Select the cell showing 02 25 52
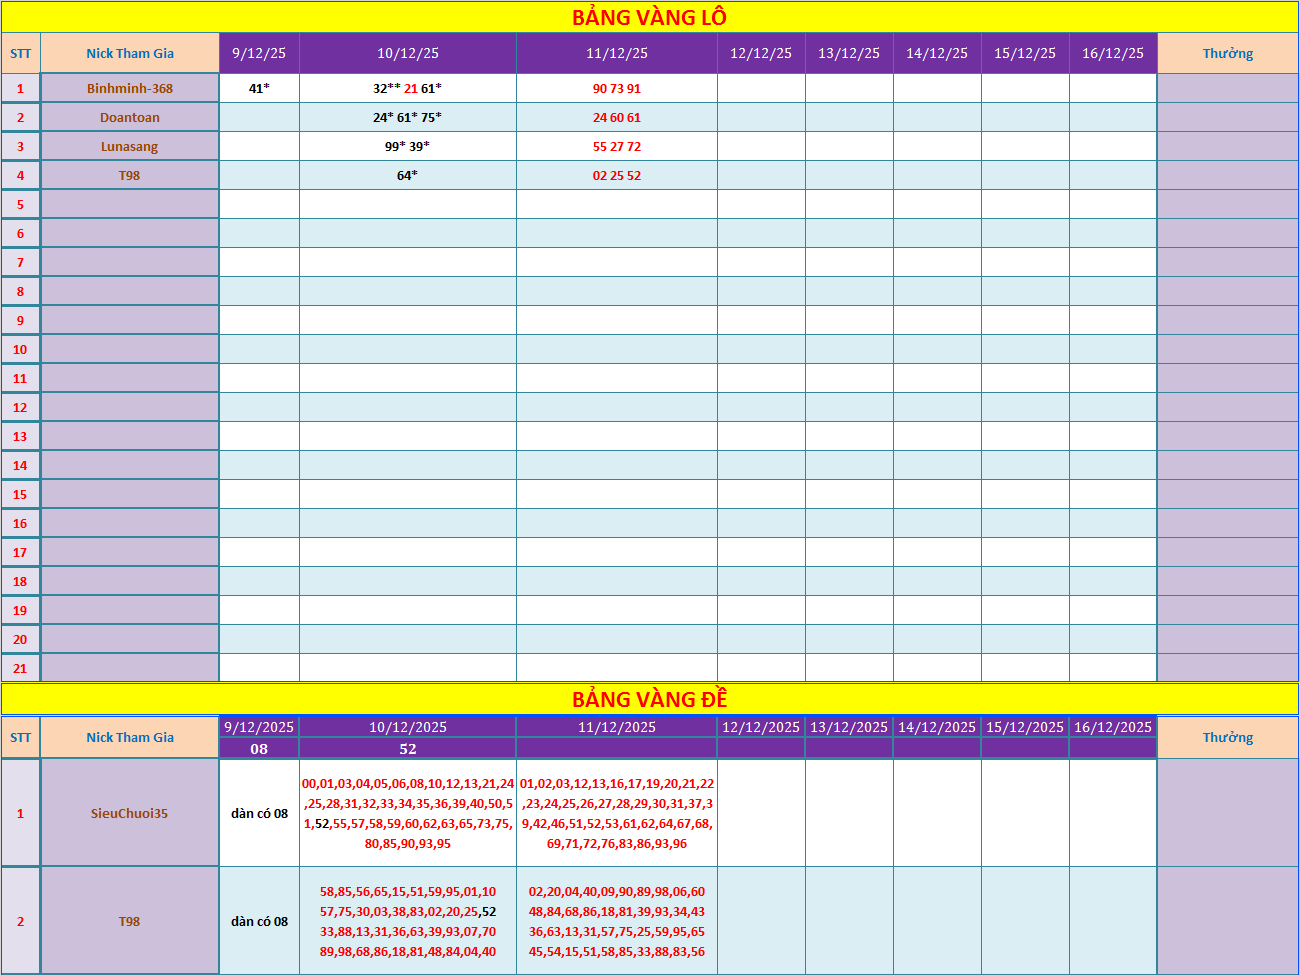The width and height of the screenshot is (1300, 975). [x=616, y=175]
